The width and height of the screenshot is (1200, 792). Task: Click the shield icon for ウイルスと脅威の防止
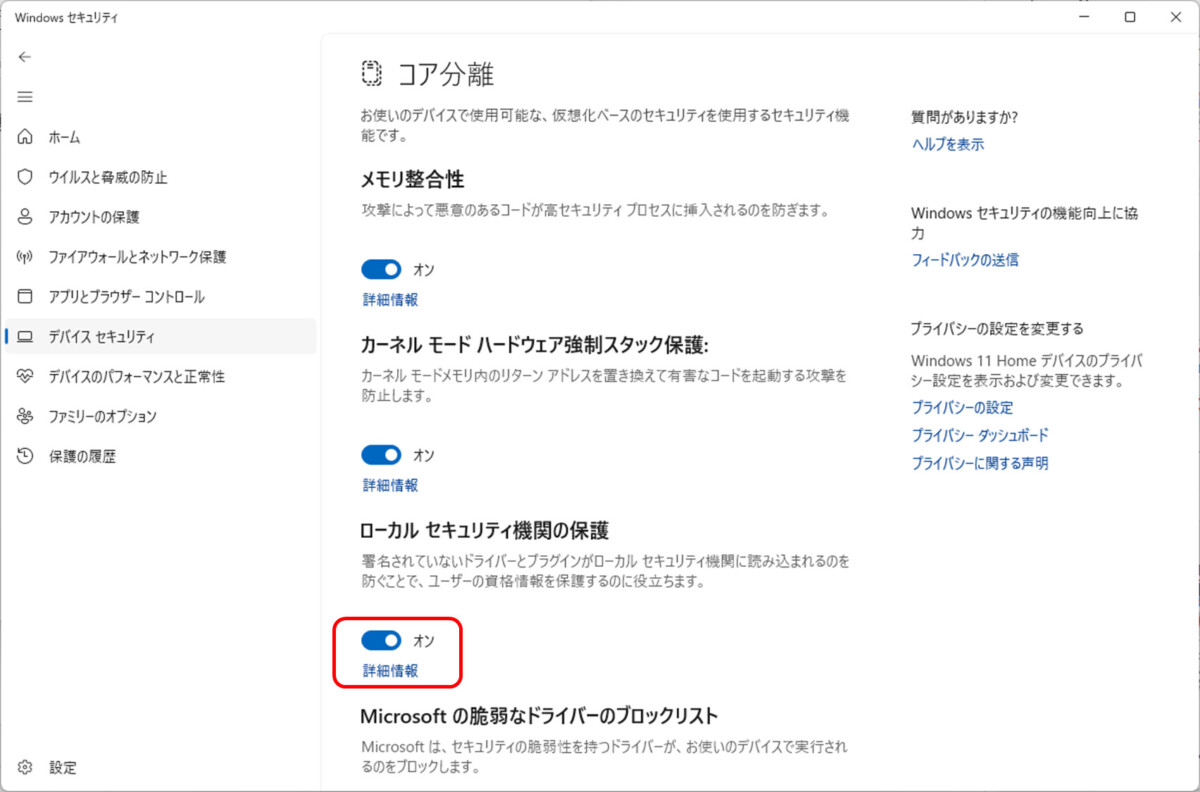(x=26, y=177)
